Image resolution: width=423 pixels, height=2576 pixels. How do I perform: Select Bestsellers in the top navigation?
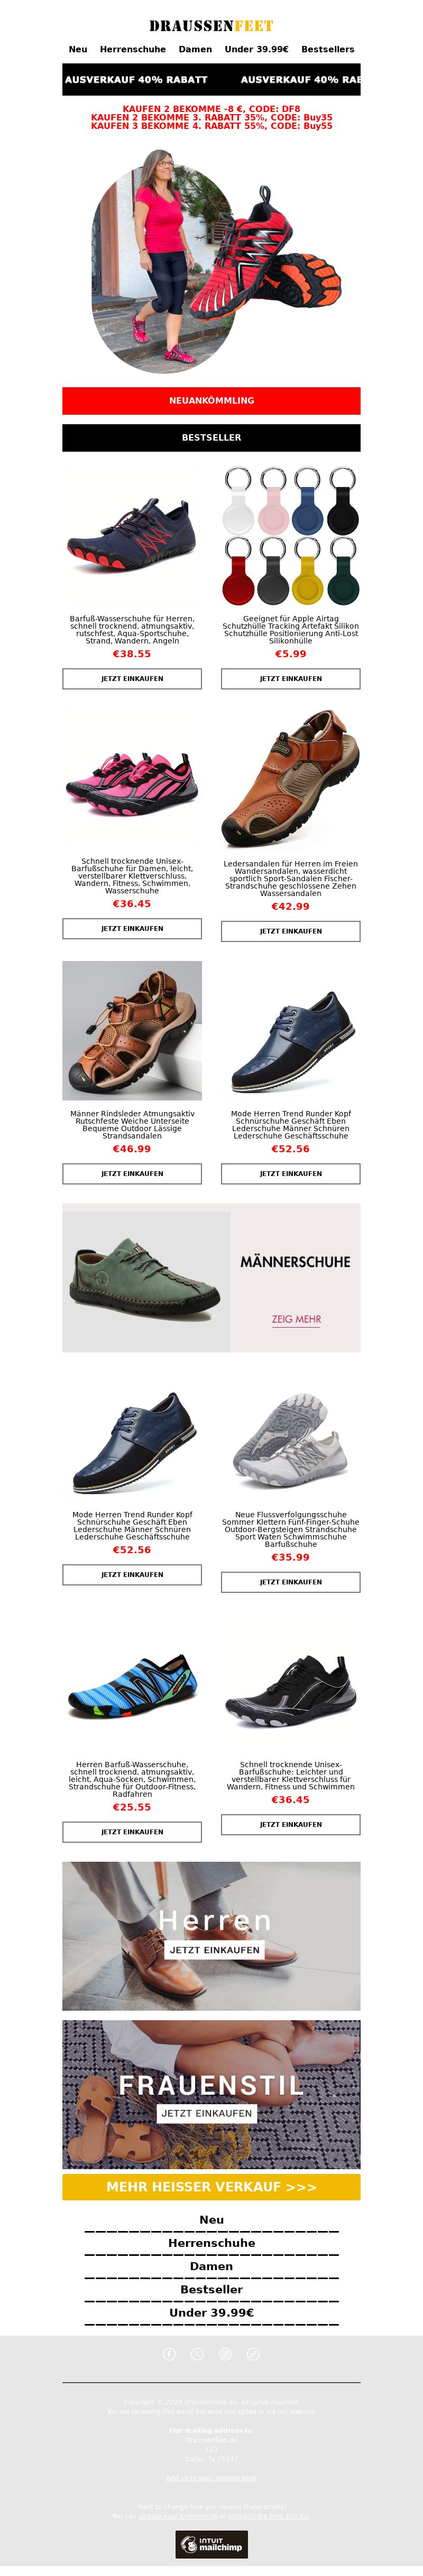point(328,49)
